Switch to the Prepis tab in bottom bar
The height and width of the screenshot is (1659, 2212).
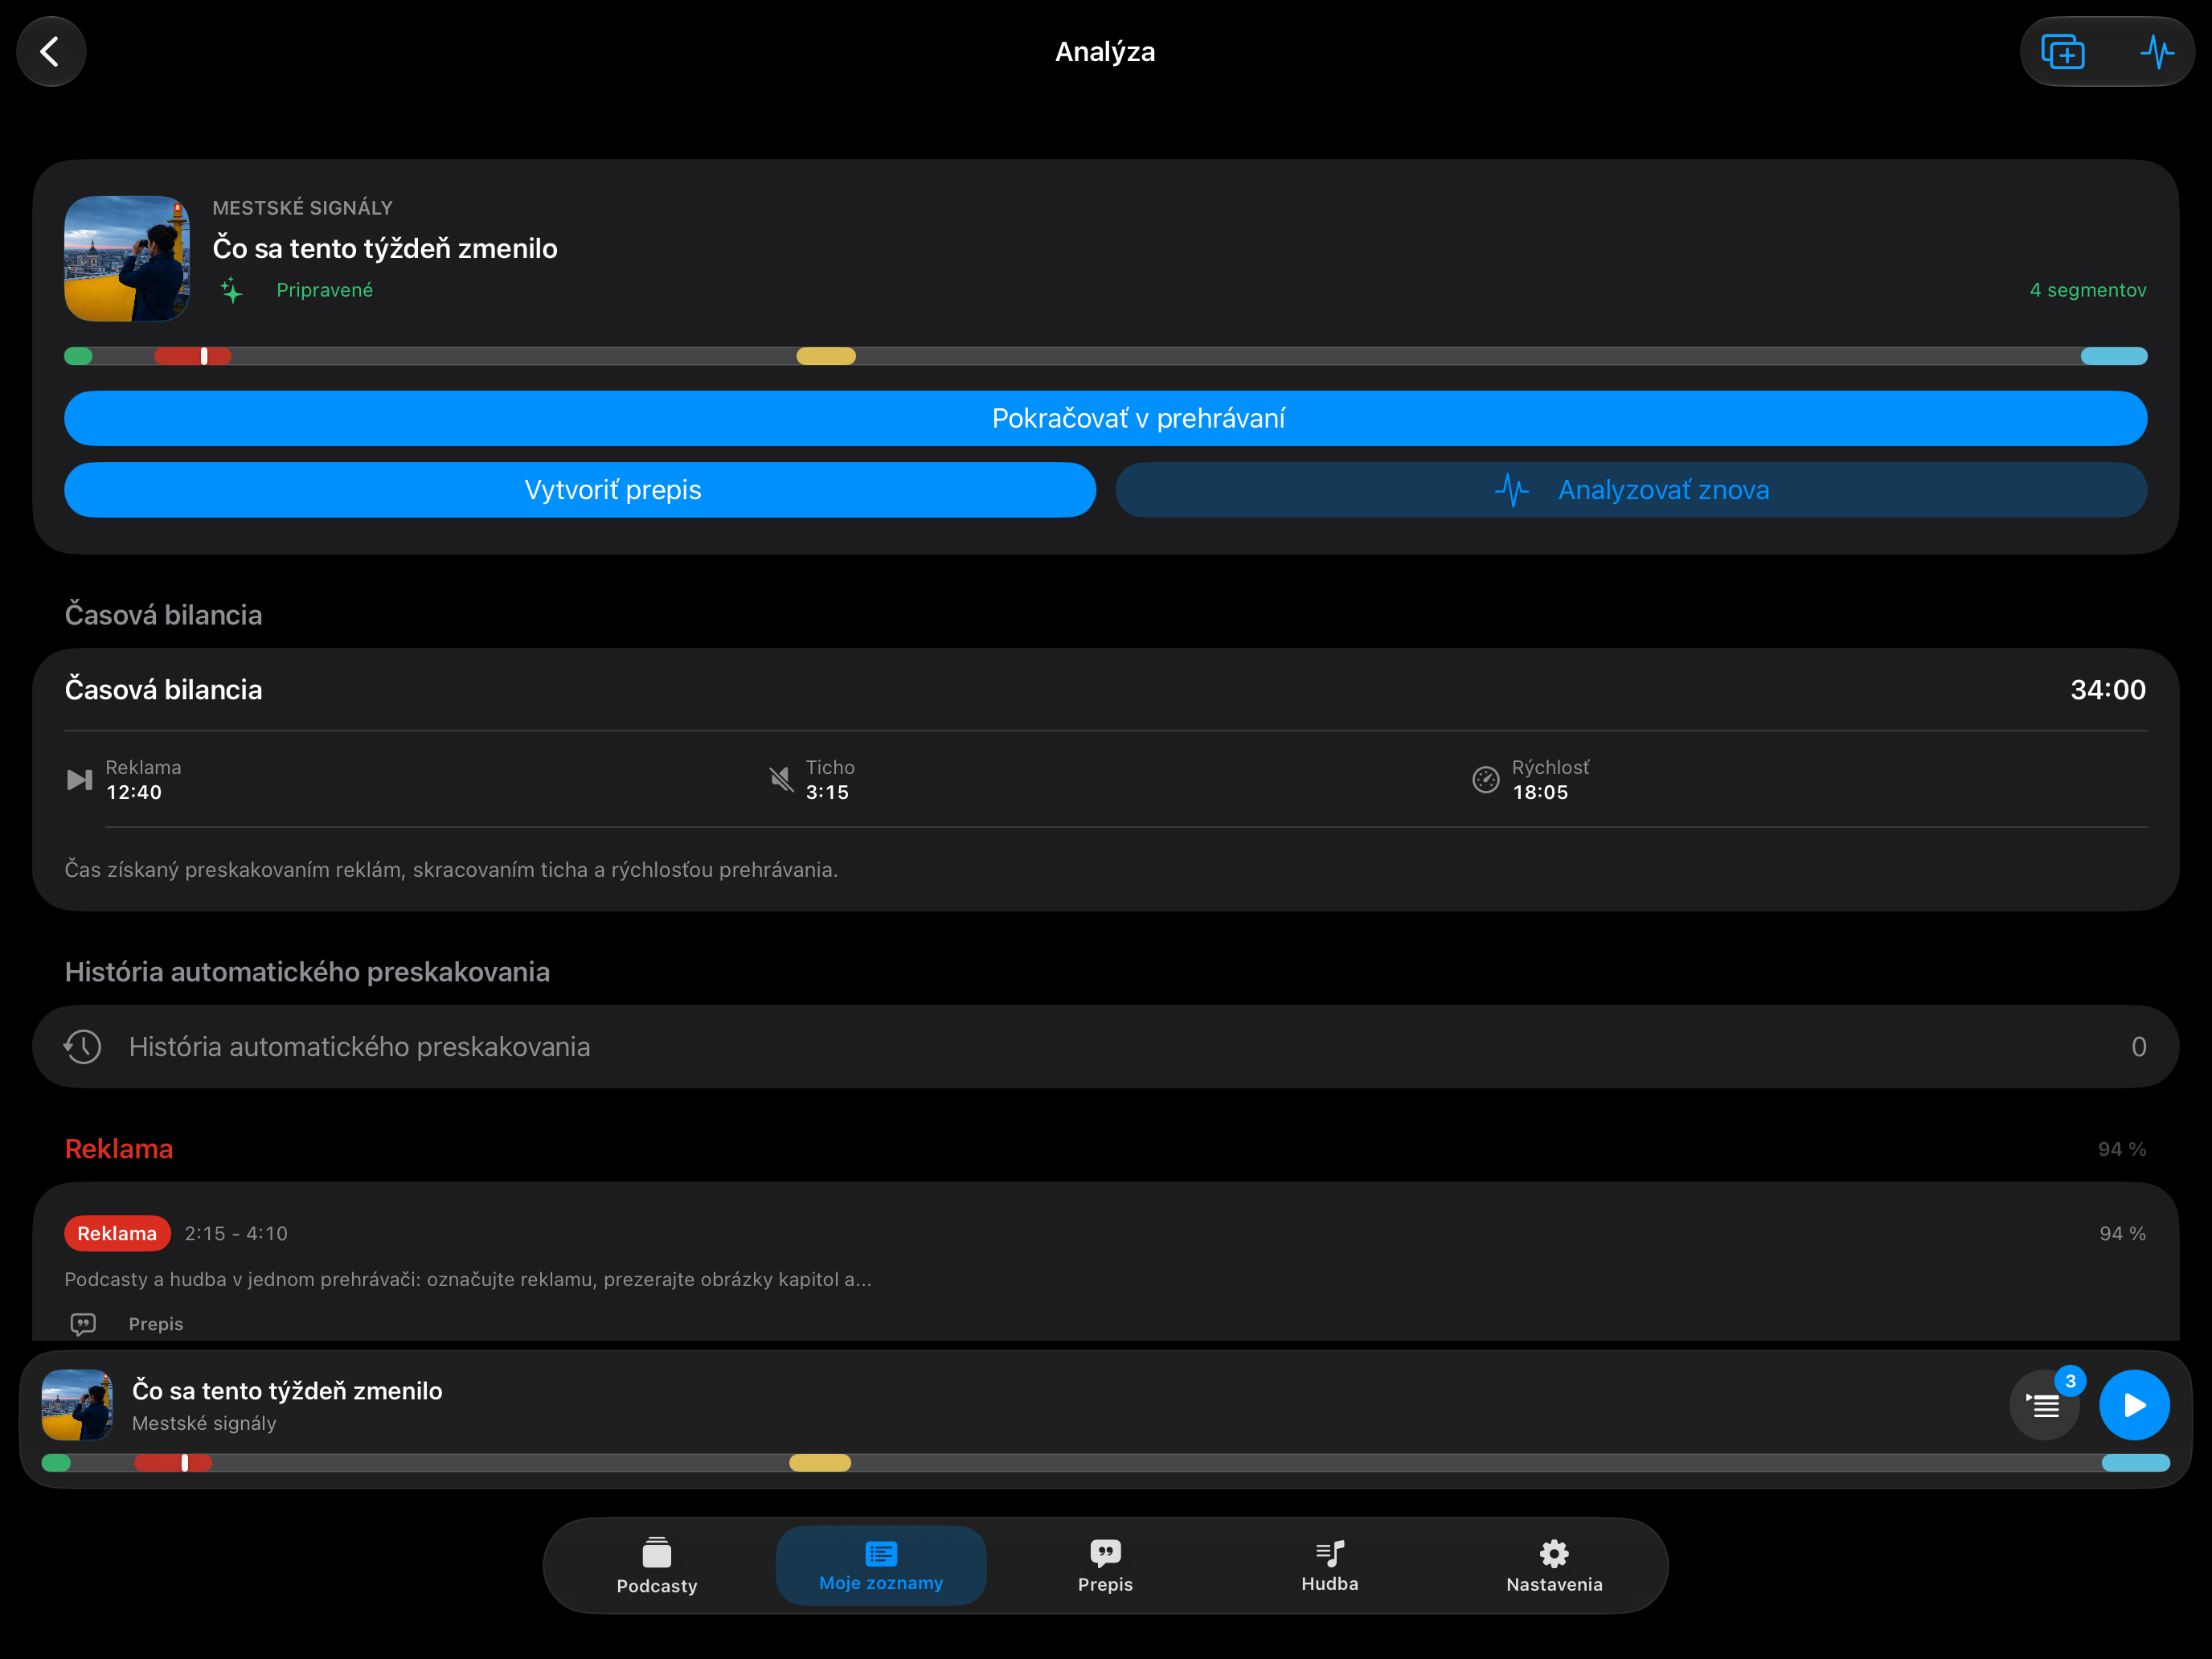1105,1566
